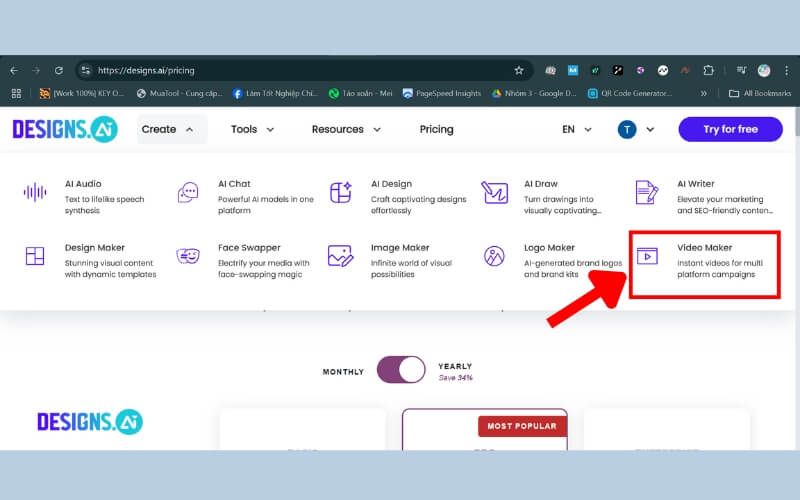Expand the Resources dropdown menu
The image size is (800, 500).
[346, 129]
